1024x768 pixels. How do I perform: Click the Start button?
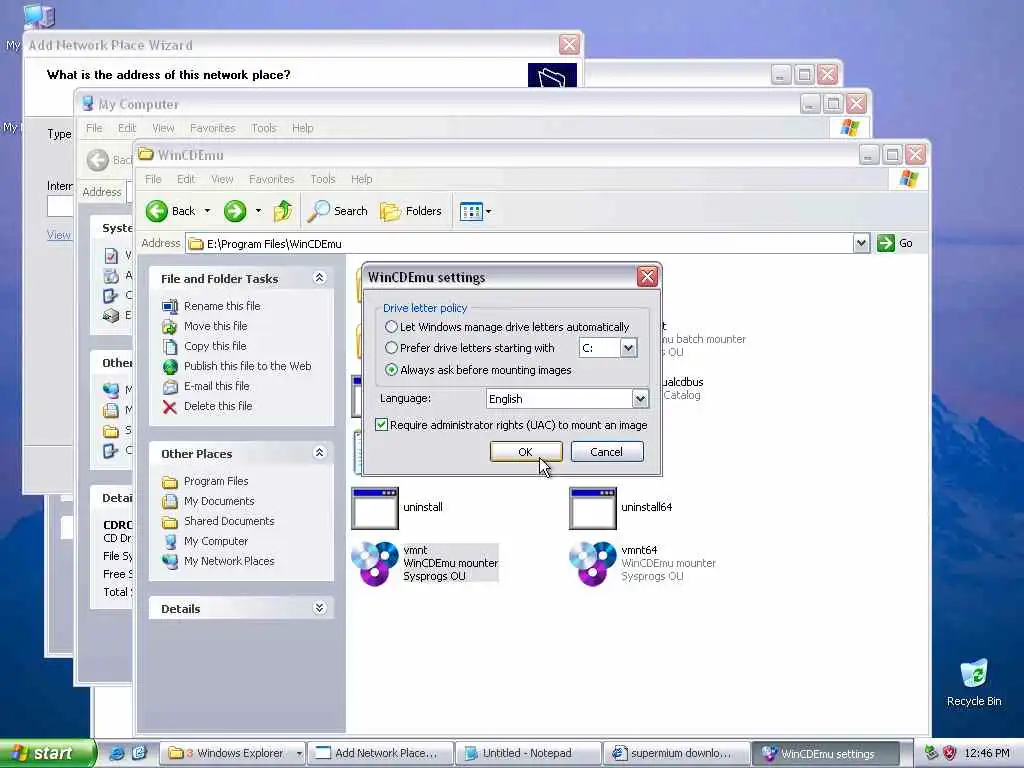[46, 753]
